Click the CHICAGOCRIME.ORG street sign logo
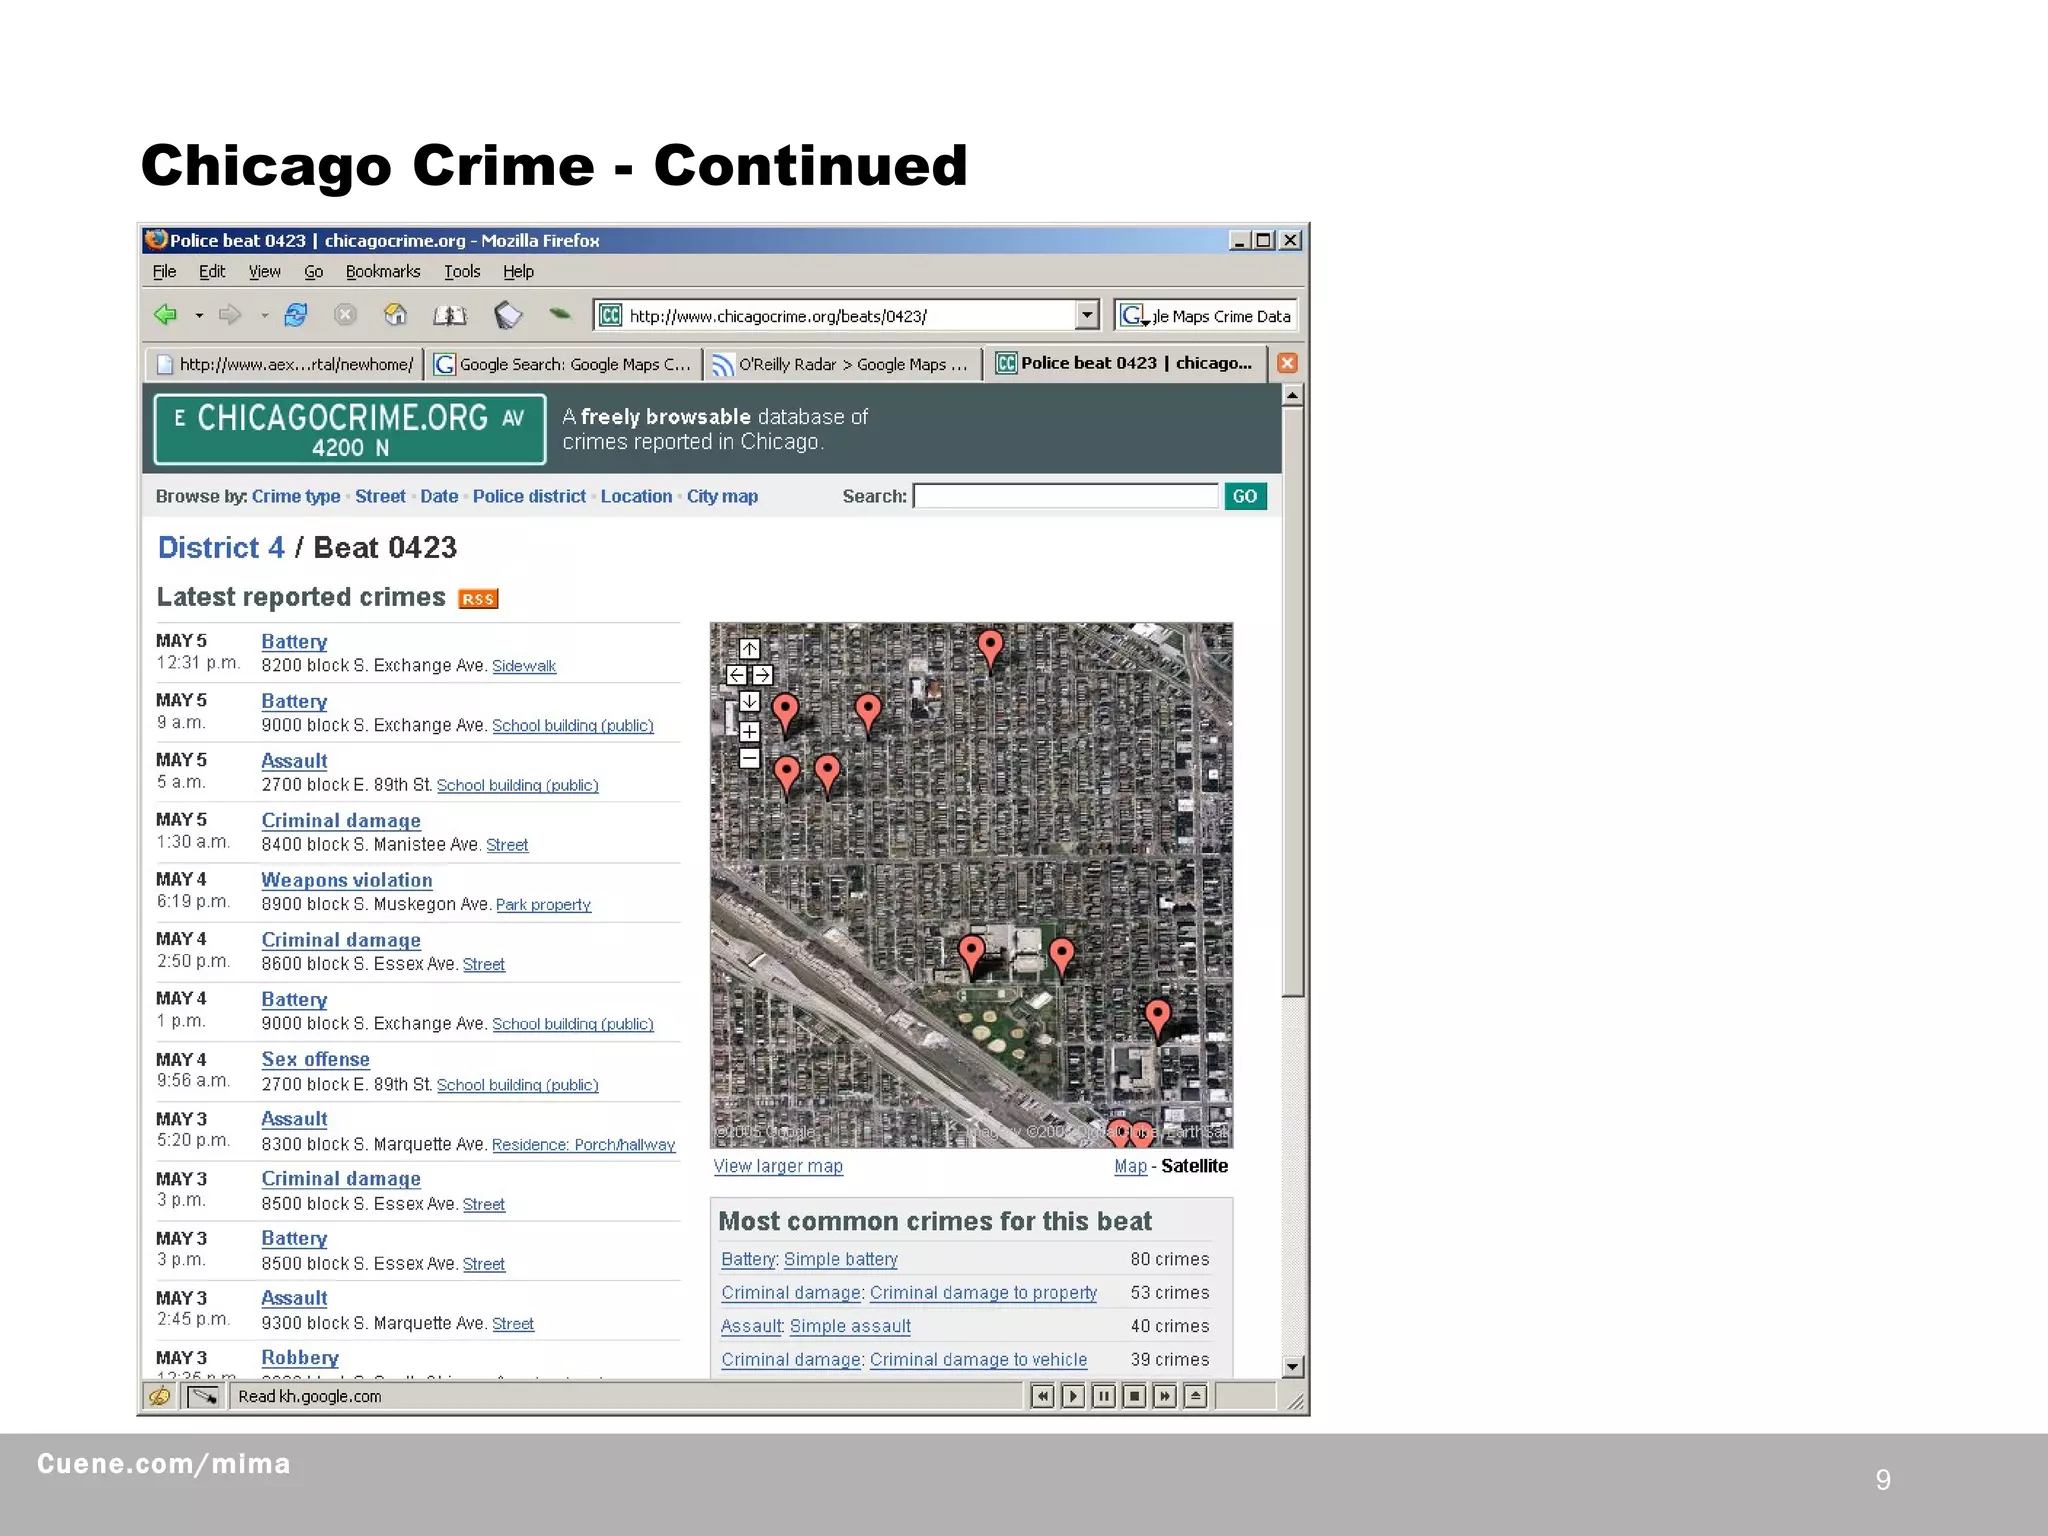 350,430
